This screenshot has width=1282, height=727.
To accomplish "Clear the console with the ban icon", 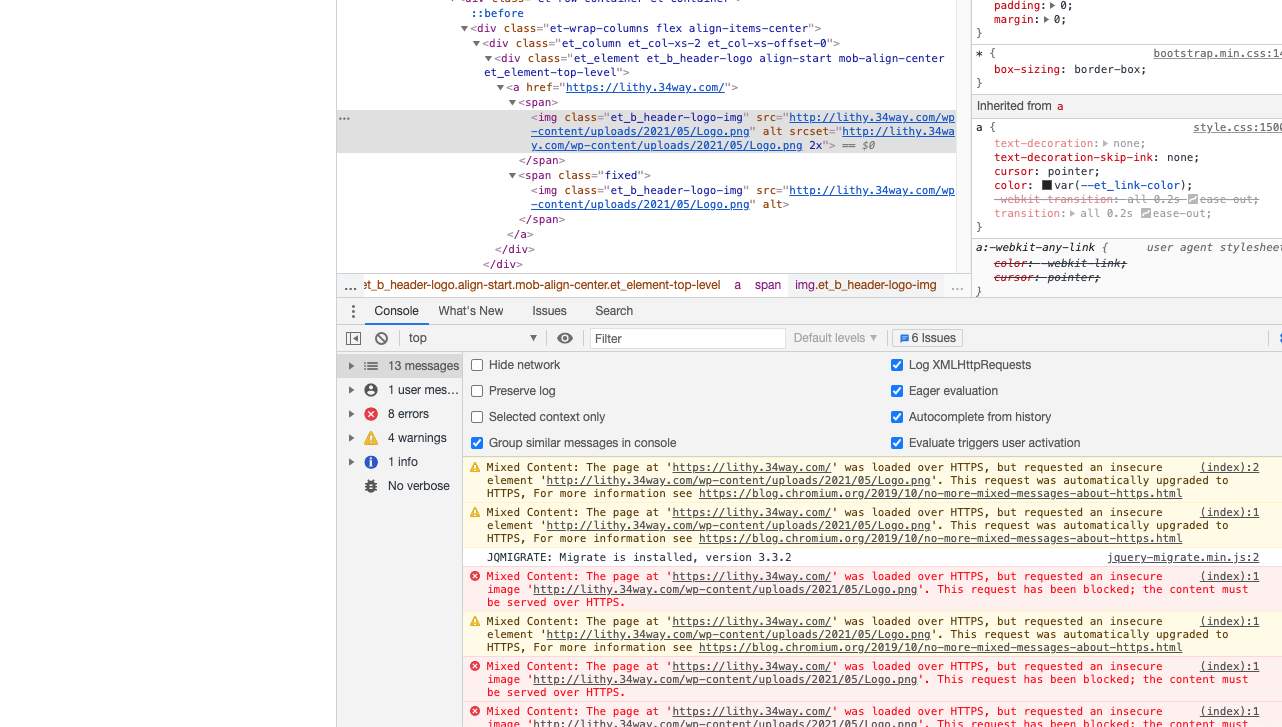I will (381, 338).
